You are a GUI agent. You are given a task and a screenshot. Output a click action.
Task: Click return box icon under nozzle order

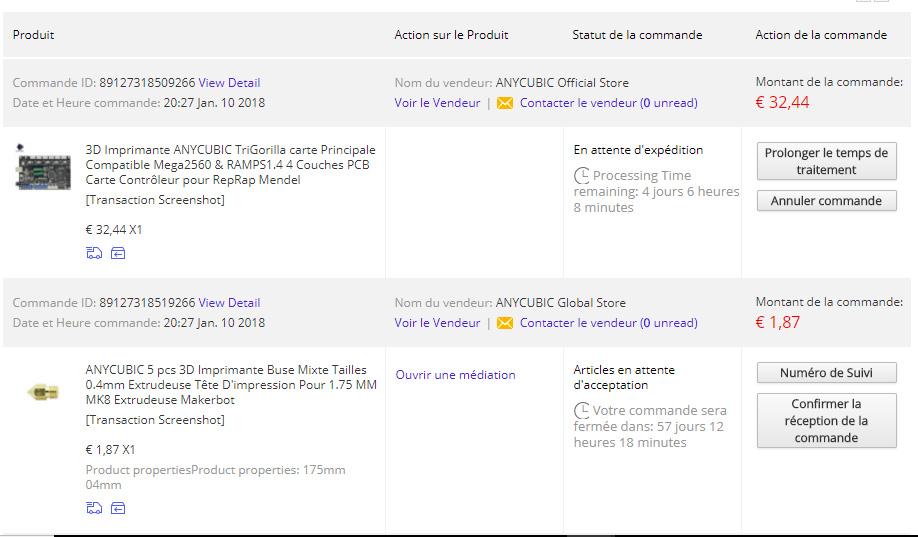pyautogui.click(x=118, y=508)
